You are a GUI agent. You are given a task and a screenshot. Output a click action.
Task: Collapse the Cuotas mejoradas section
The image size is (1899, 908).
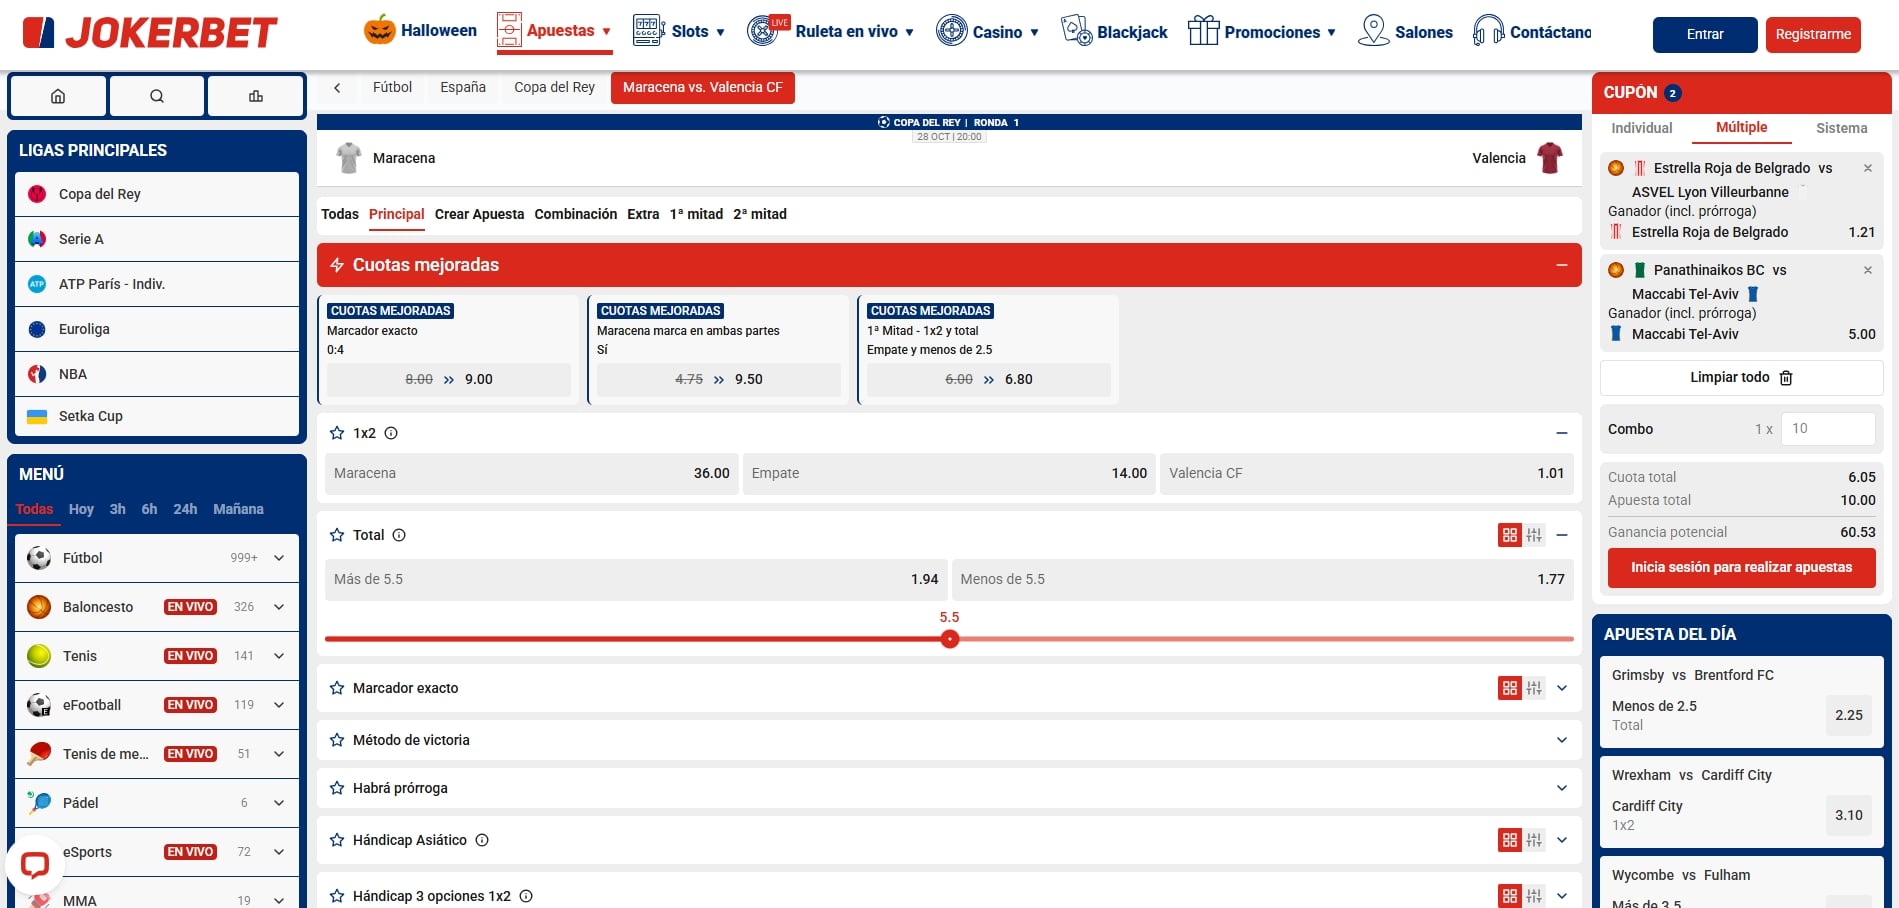tap(1561, 265)
